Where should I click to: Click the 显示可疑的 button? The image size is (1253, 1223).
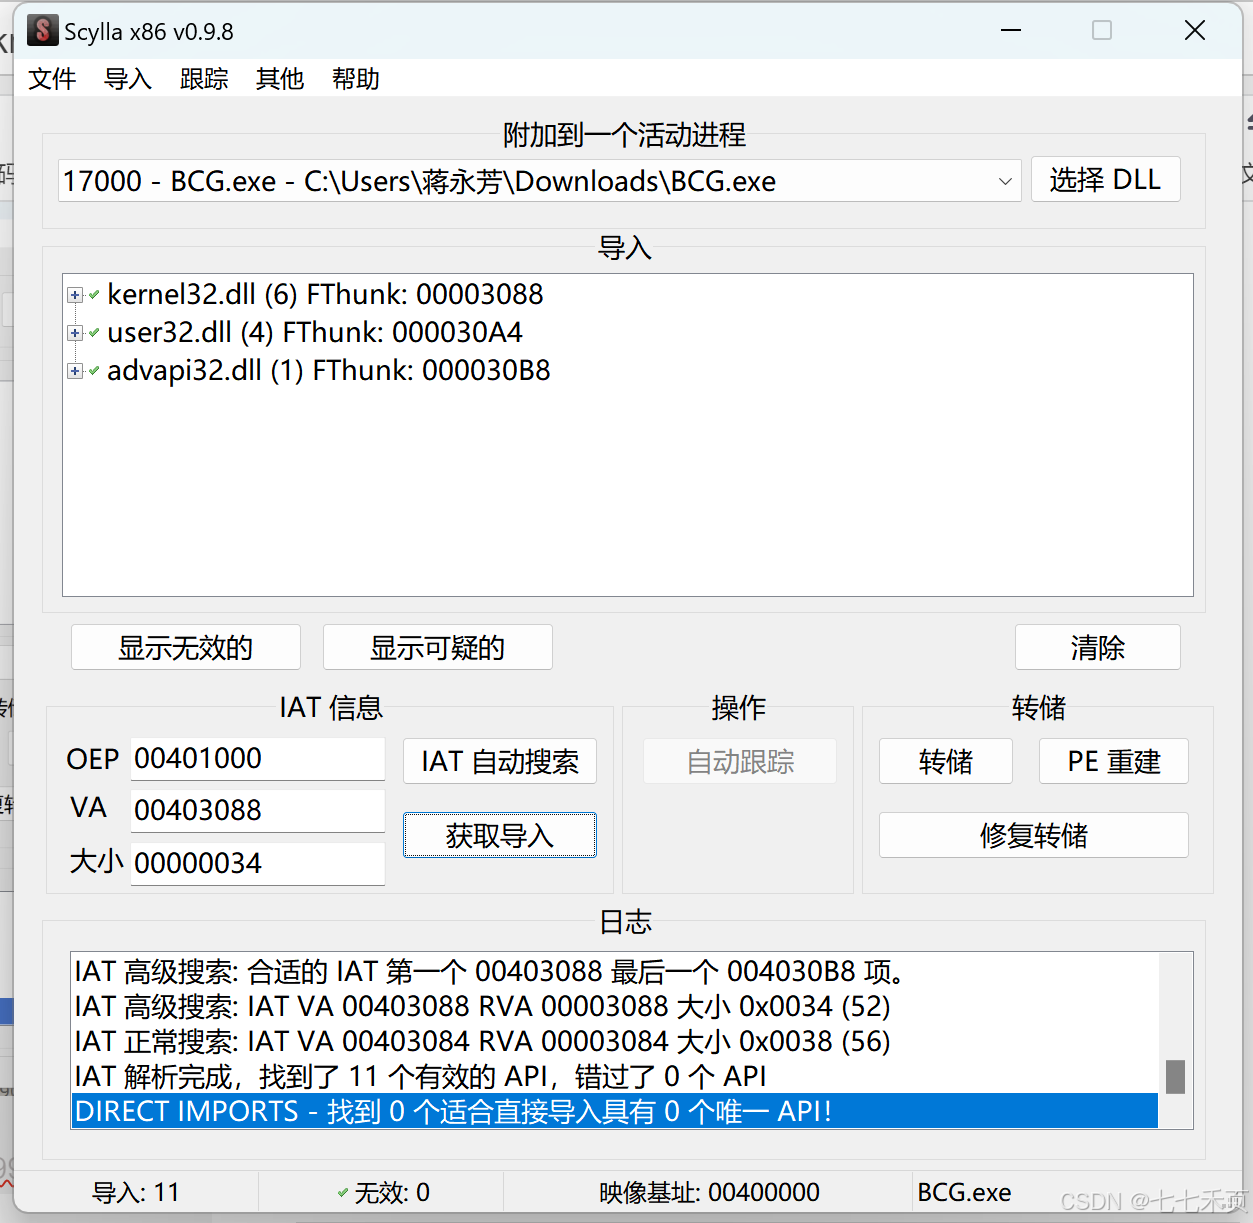(x=438, y=647)
